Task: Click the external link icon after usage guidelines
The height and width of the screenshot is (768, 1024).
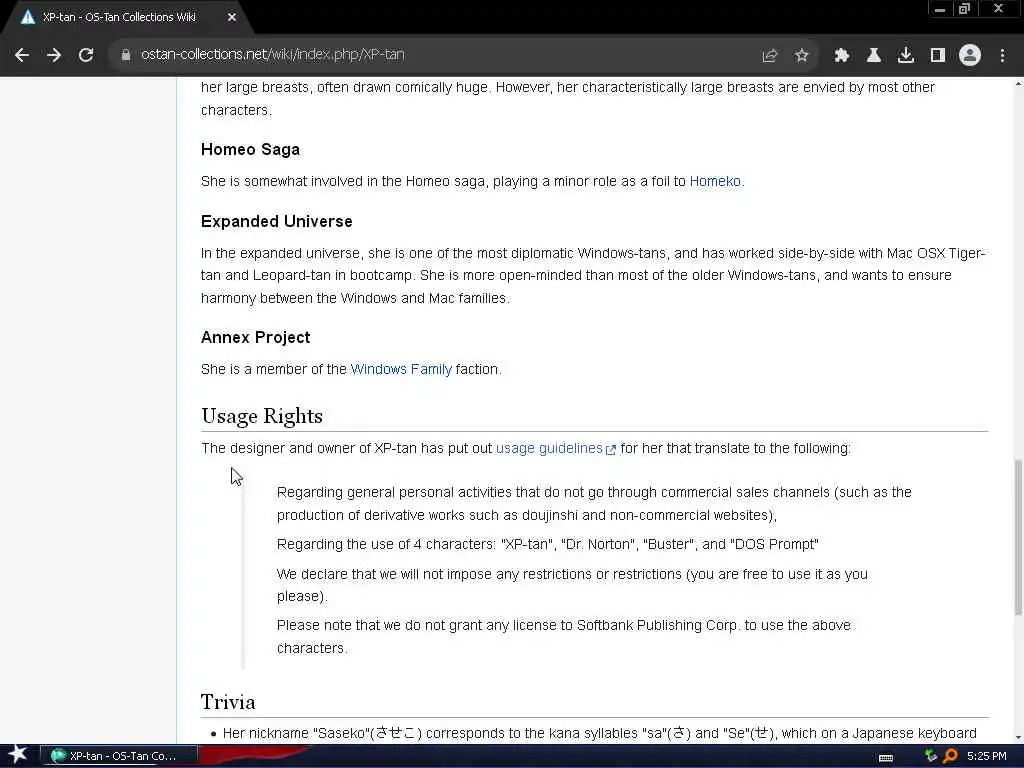Action: click(x=611, y=450)
